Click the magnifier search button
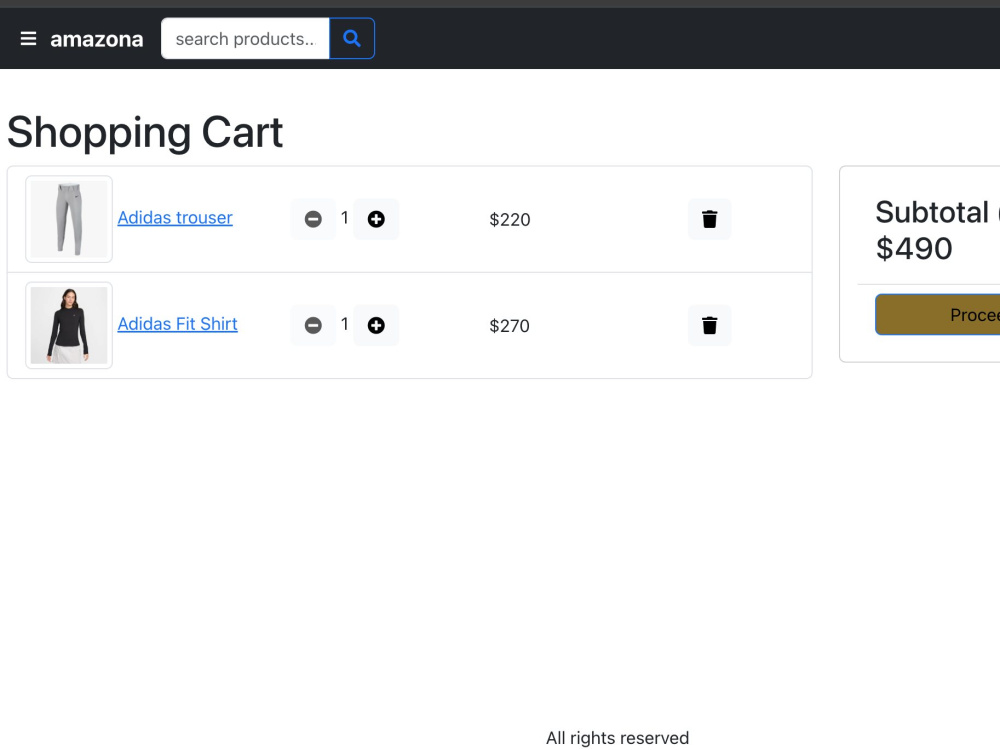Screen dimensions: 1000x750 coord(352,39)
